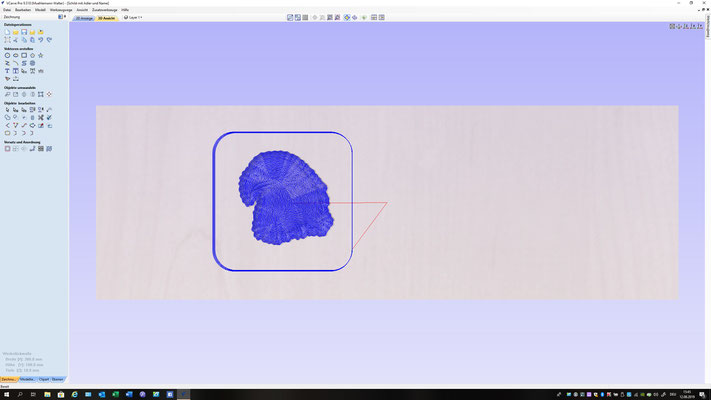This screenshot has height=400, width=711.
Task: Toggle the first icon in the top toolbar
Action: click(290, 17)
